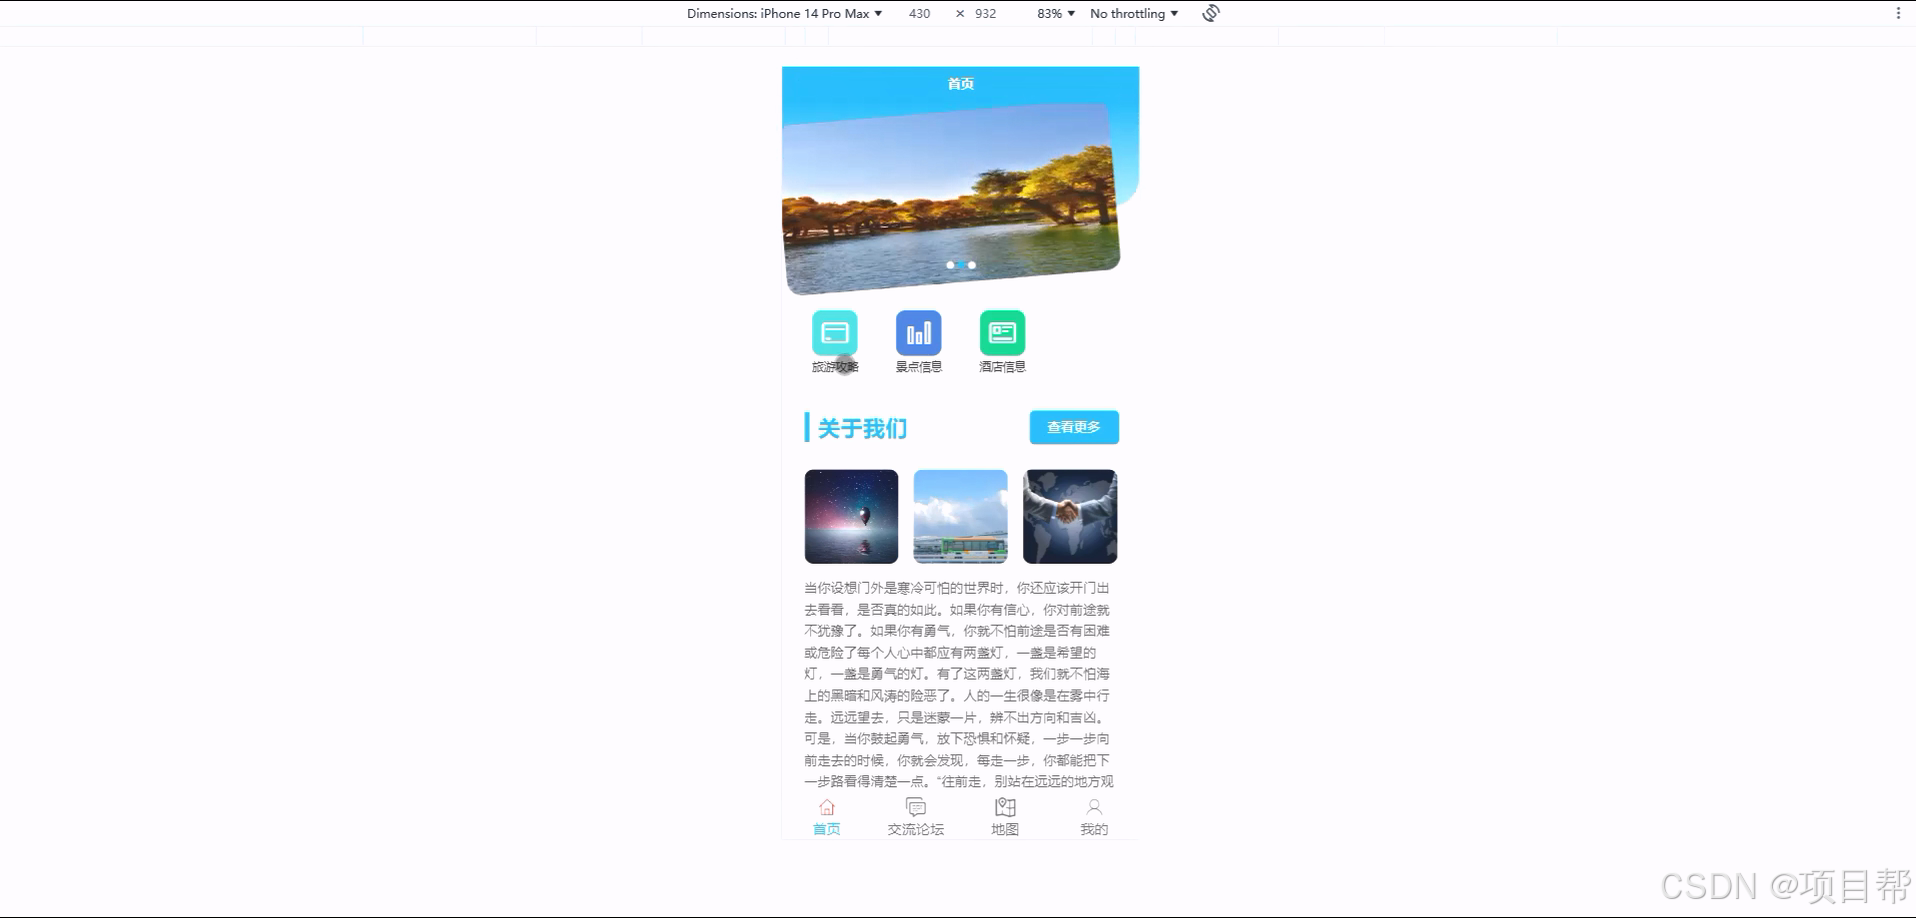Open the handshake image thumbnail
The width and height of the screenshot is (1916, 918).
(1069, 516)
